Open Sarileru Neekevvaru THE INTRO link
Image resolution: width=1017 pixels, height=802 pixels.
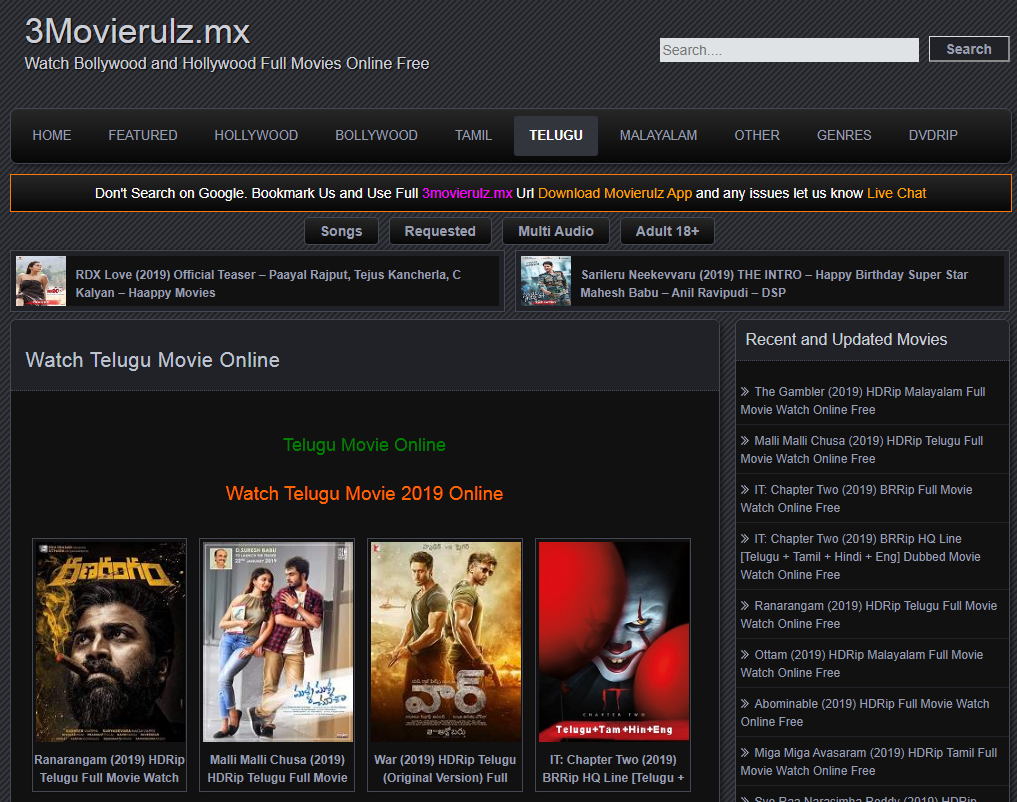pos(774,283)
